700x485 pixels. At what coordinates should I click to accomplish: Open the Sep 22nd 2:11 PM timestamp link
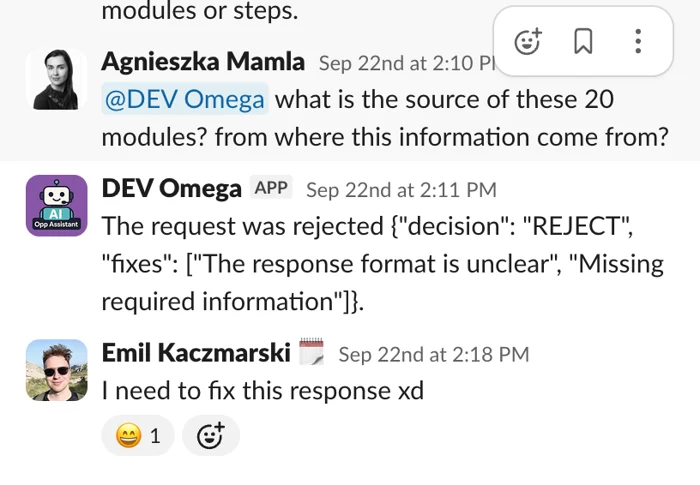[x=401, y=189]
